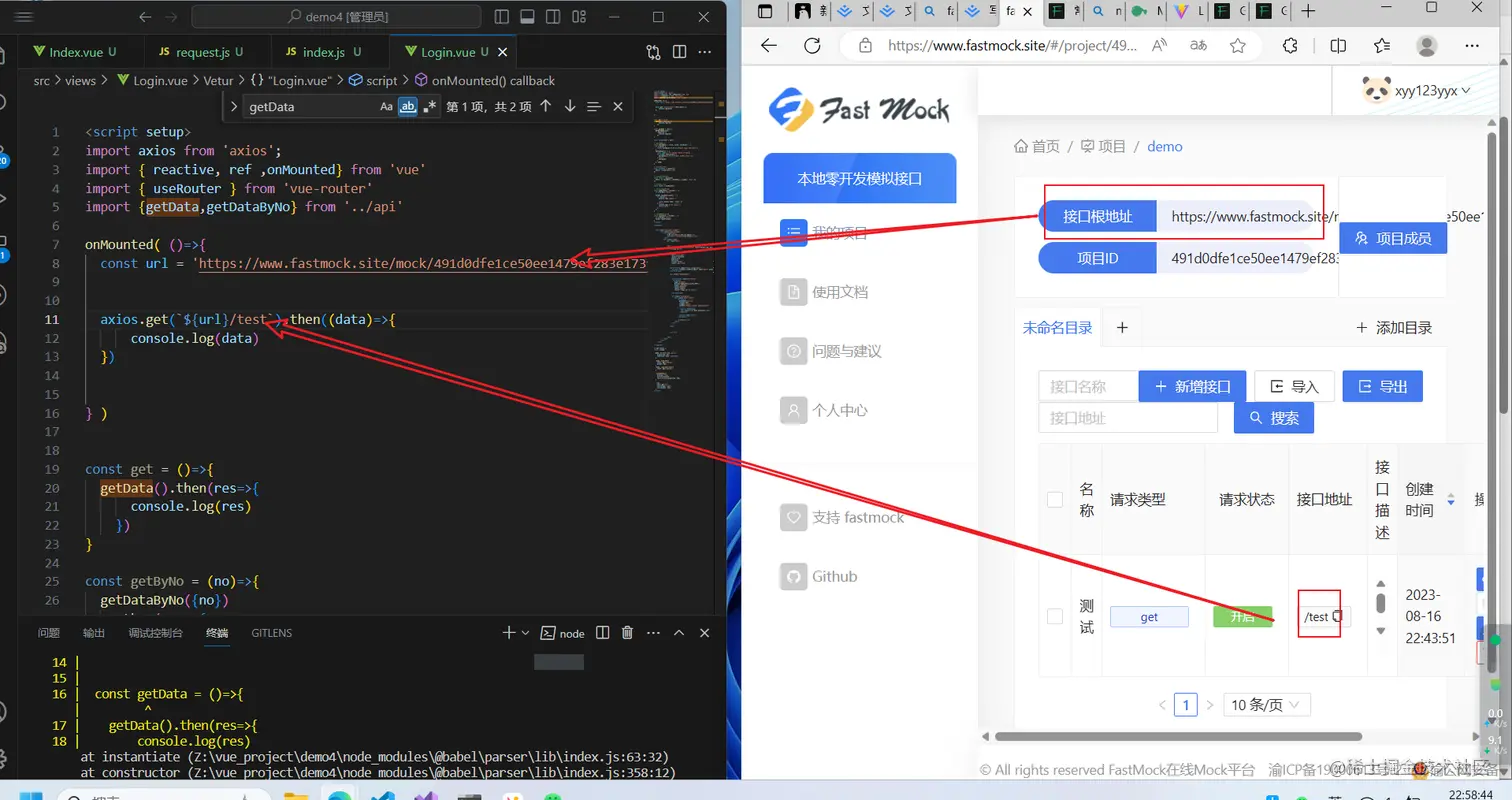Click the 使用文档 sidebar item
The width and height of the screenshot is (1512, 800).
[x=823, y=292]
